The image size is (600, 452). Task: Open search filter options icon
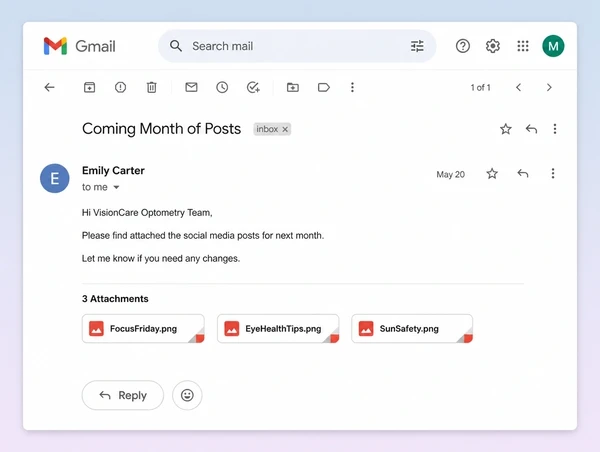coord(417,46)
